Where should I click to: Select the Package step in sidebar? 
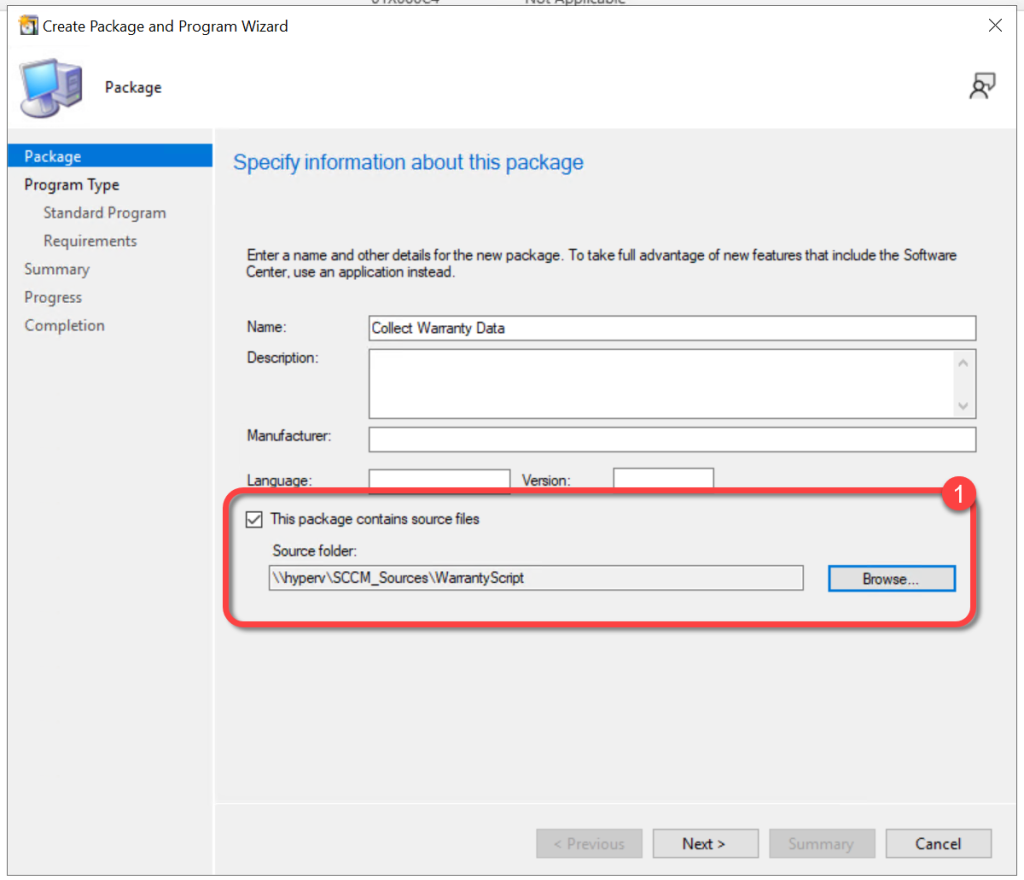(53, 157)
